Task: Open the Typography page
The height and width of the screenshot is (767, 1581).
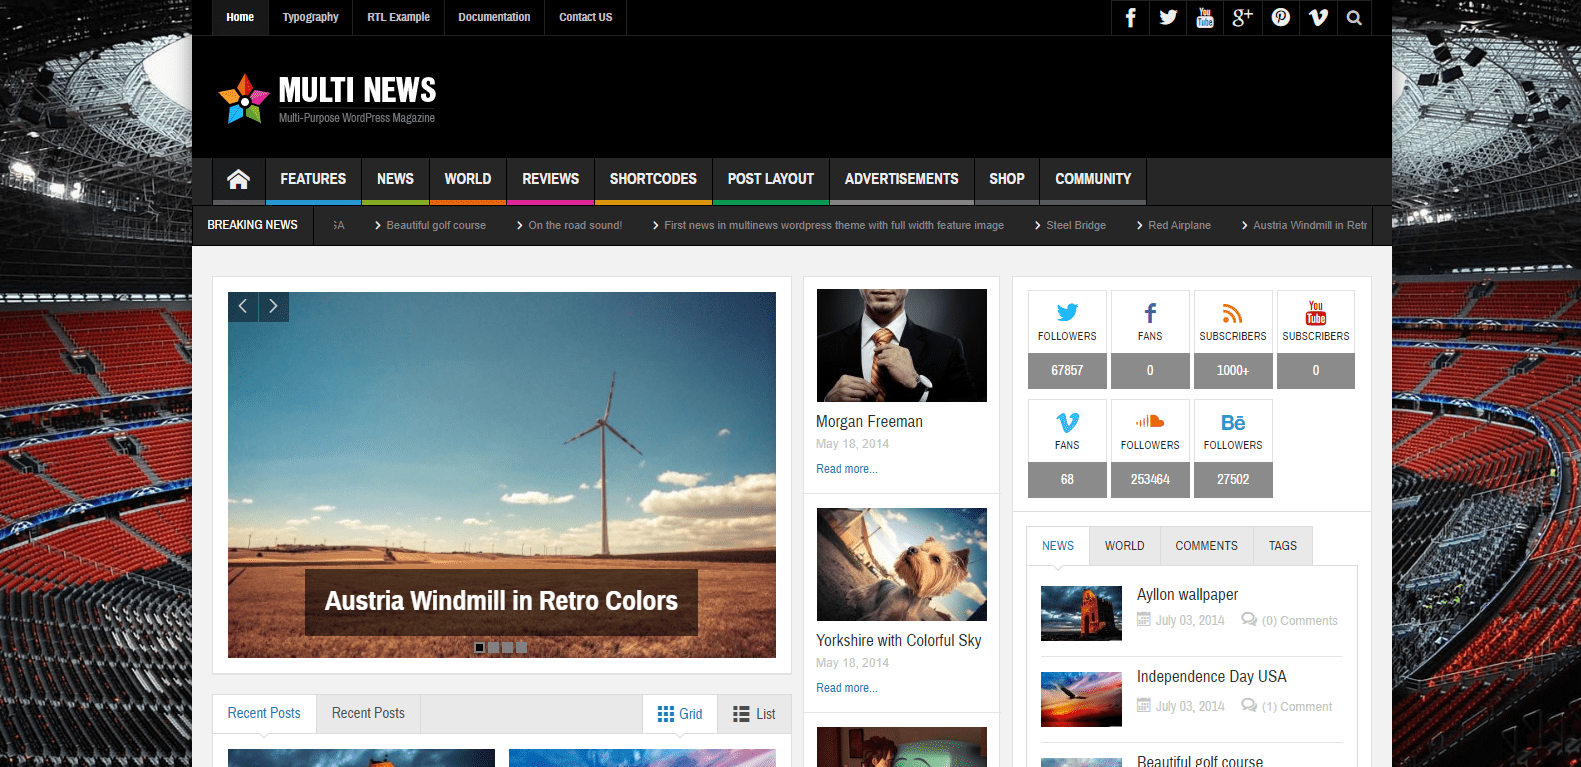Action: click(x=311, y=17)
